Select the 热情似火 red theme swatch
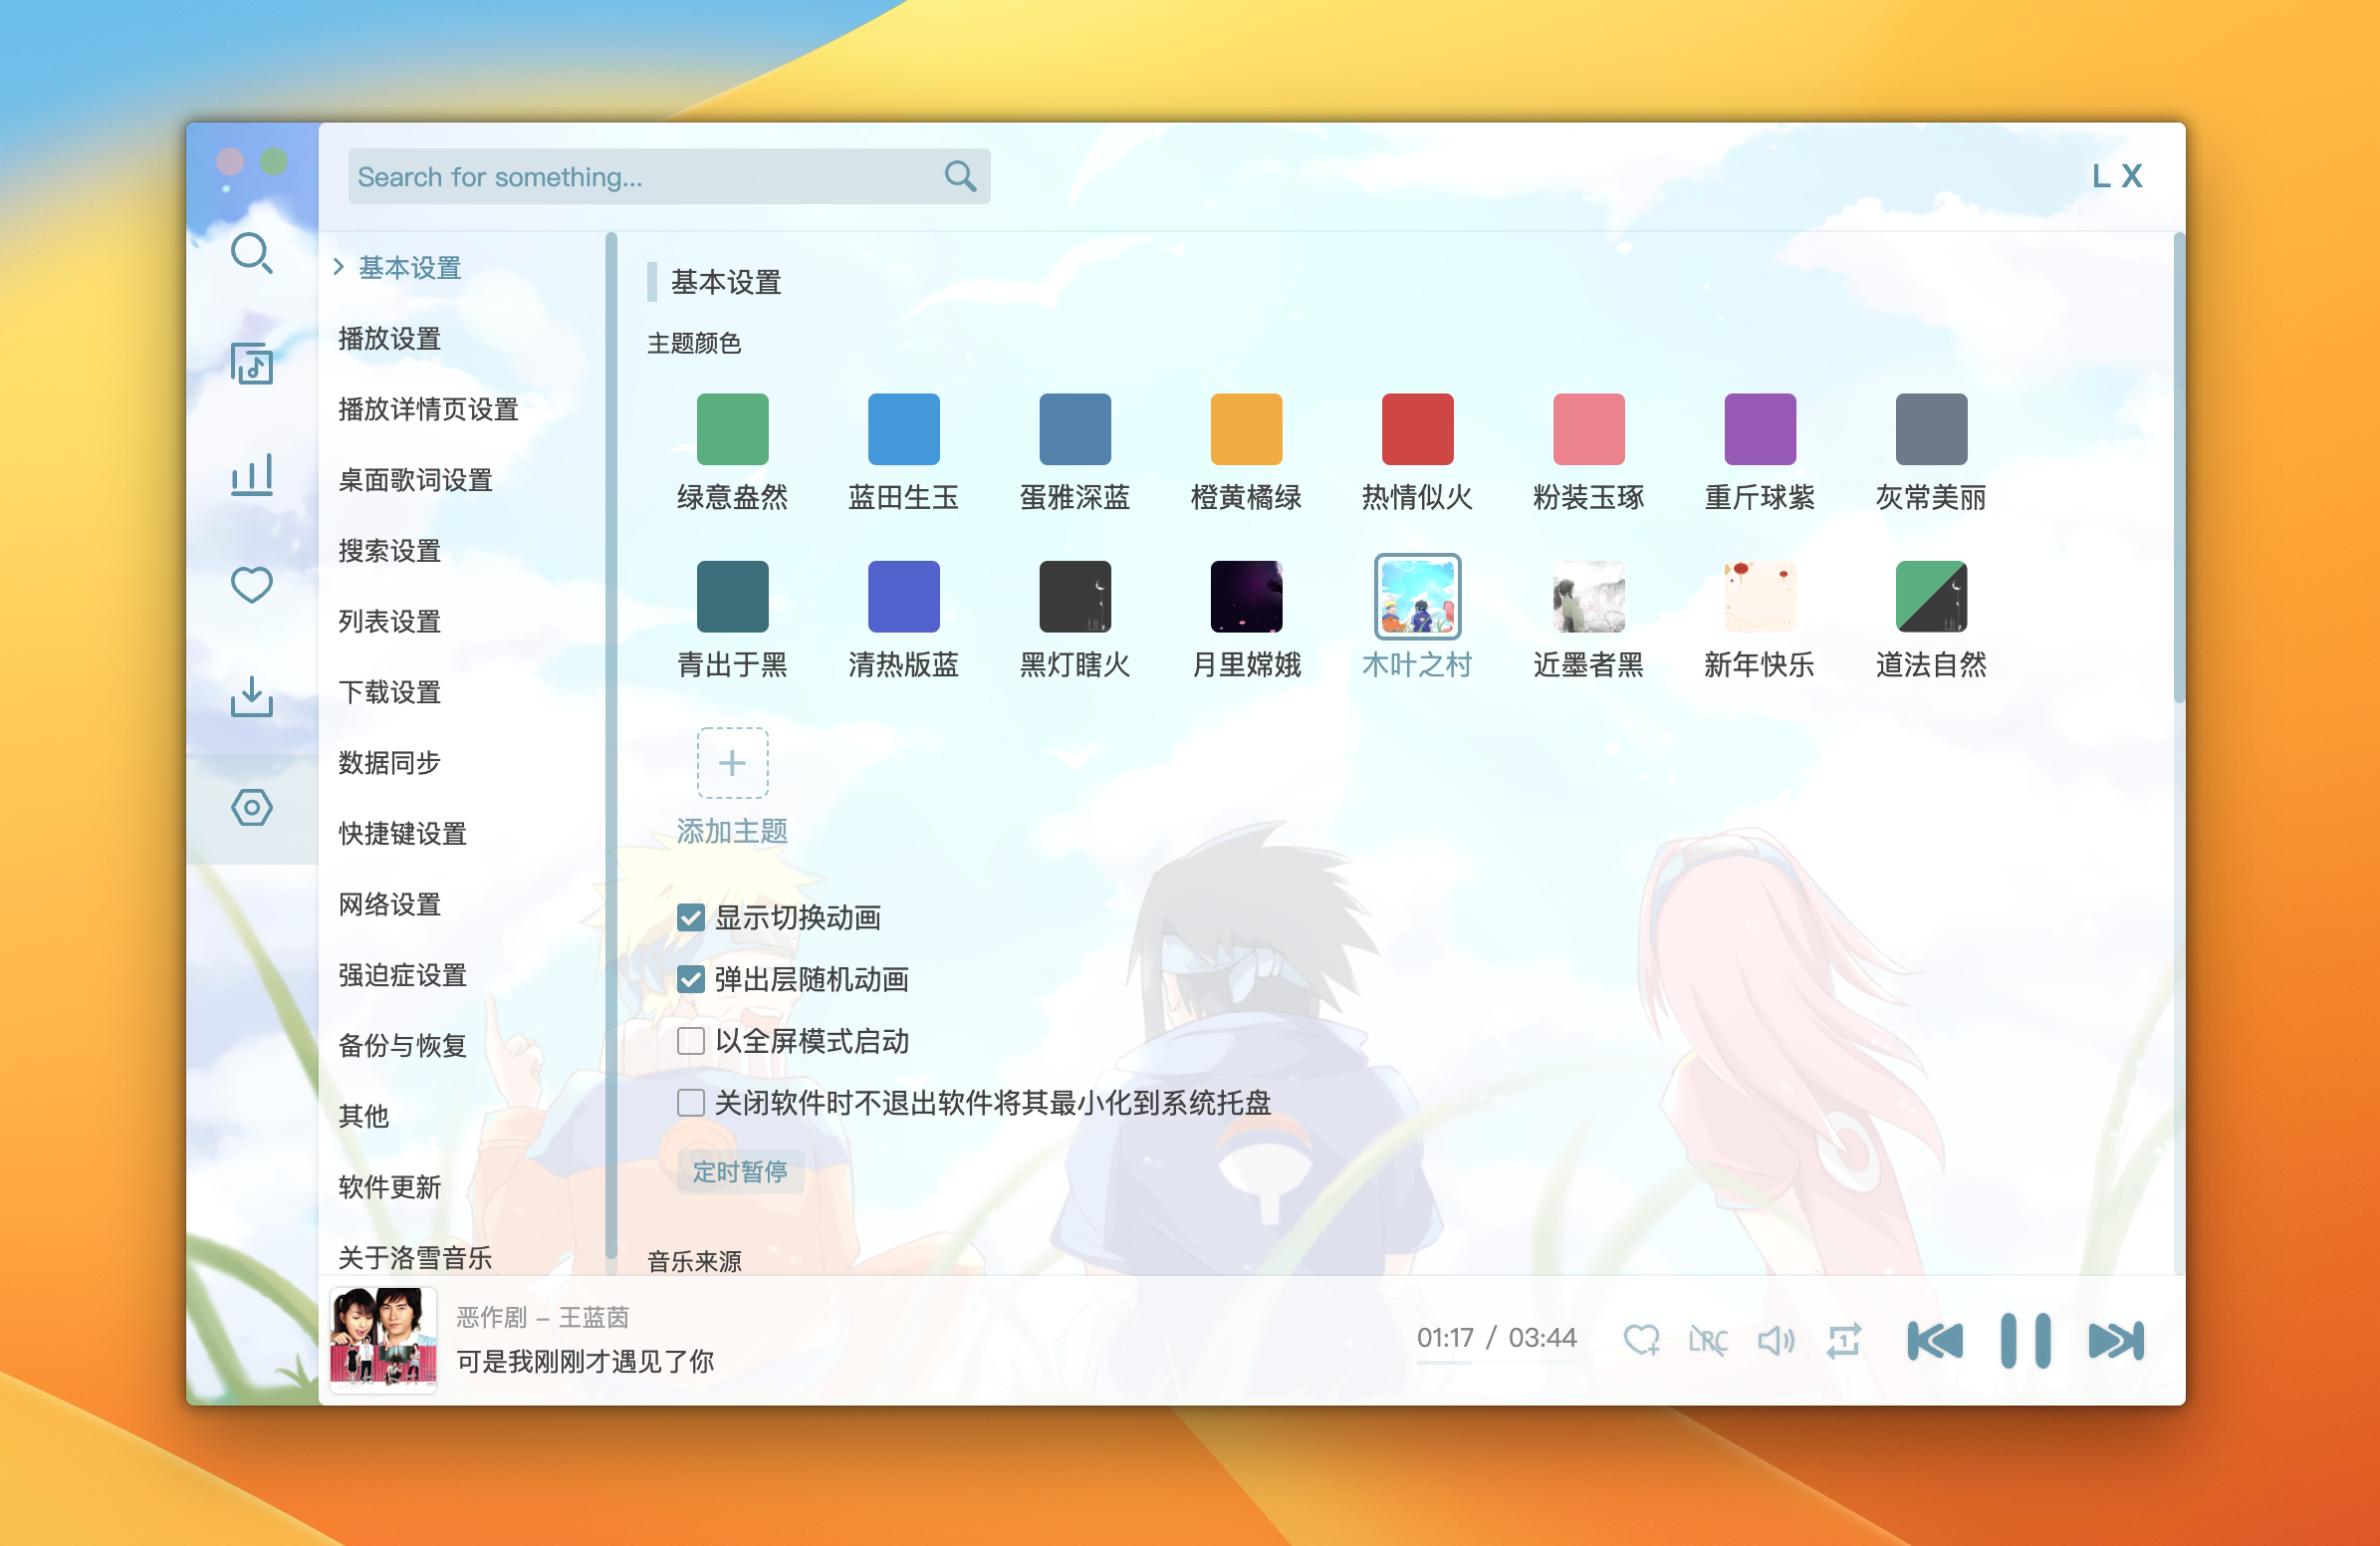Screen dimensions: 2380x1546 pyautogui.click(x=1416, y=429)
